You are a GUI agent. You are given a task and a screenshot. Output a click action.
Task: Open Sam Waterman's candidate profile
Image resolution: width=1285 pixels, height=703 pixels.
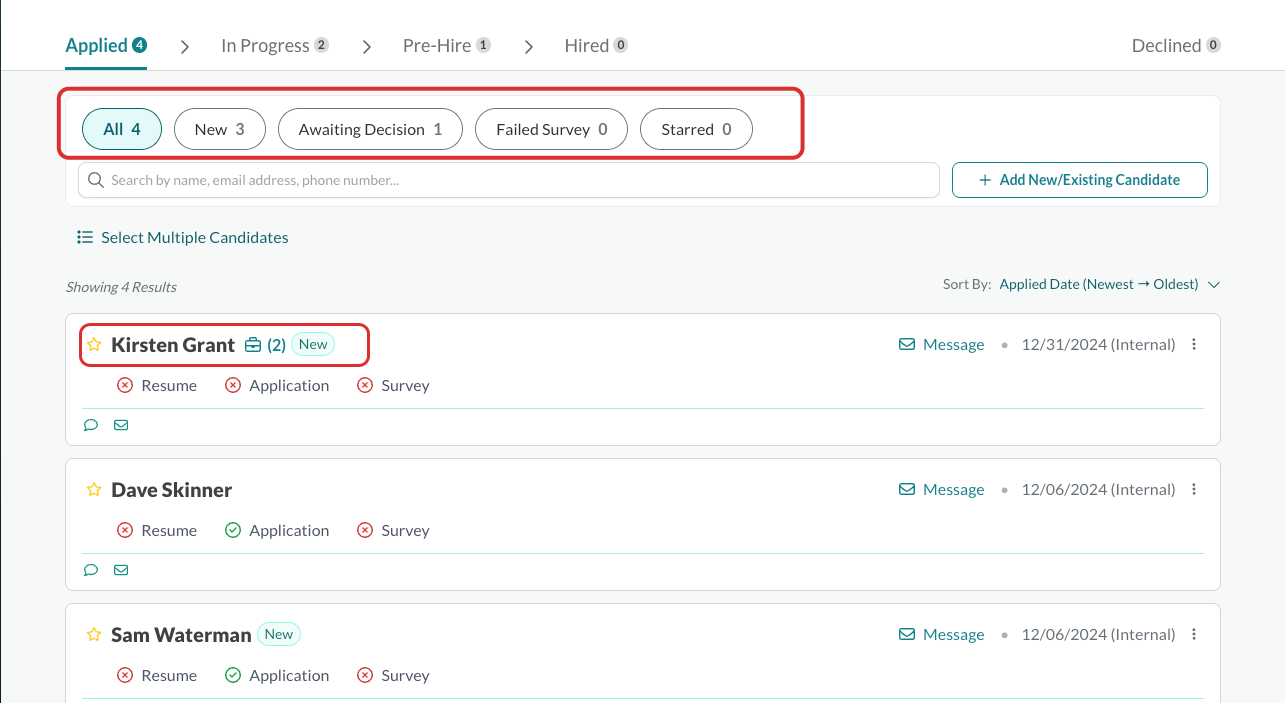[181, 635]
